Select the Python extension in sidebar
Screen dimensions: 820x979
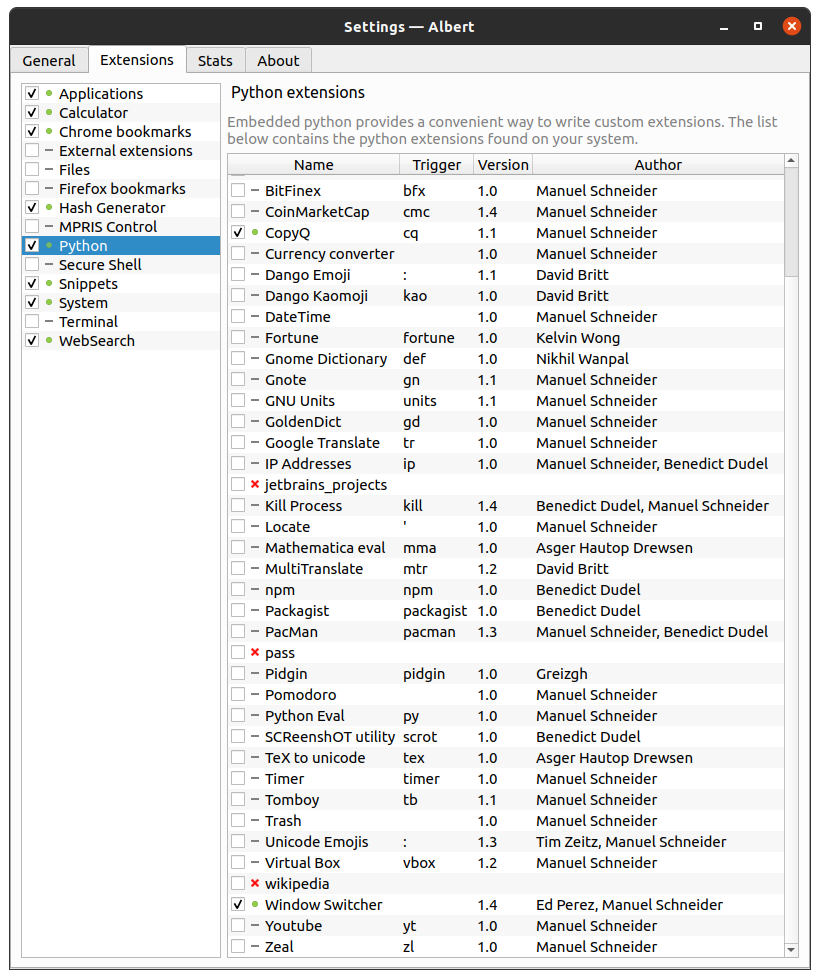click(x=121, y=245)
